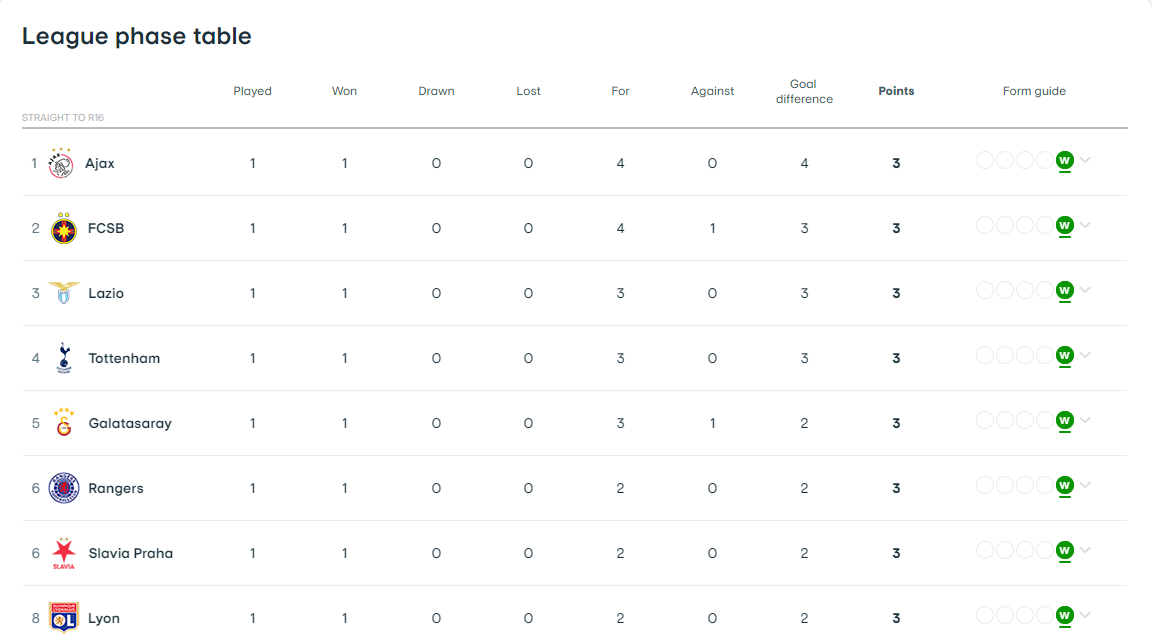Click FCSB's goals for value 4

[x=620, y=228]
